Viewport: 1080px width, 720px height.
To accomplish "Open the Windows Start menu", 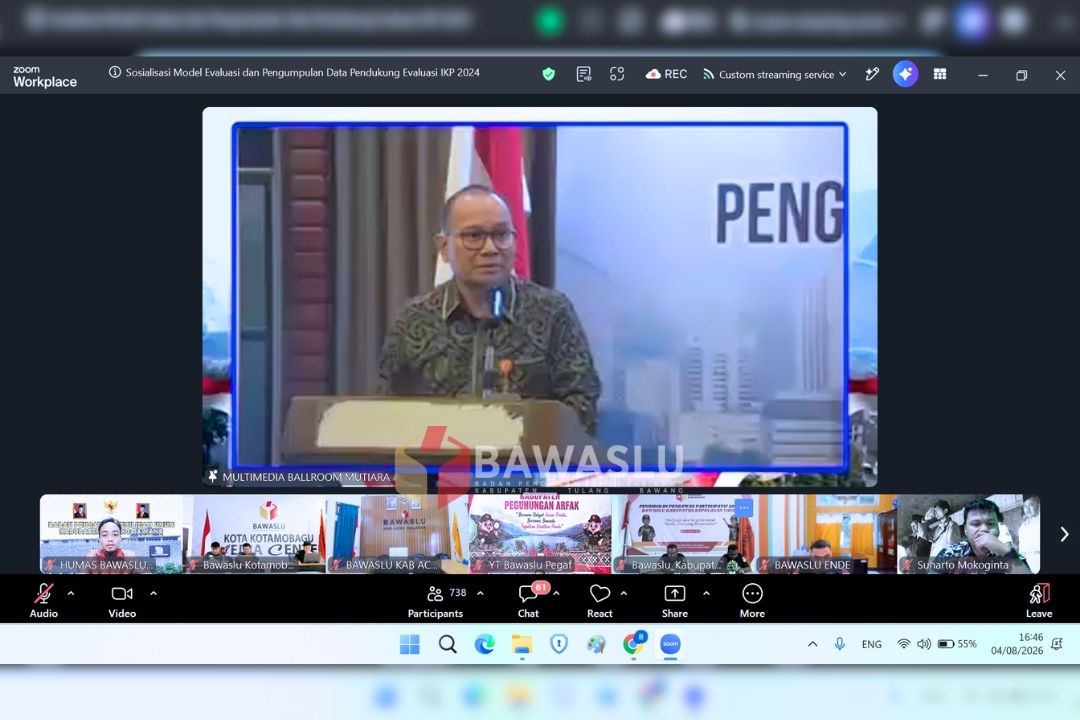I will click(x=409, y=644).
